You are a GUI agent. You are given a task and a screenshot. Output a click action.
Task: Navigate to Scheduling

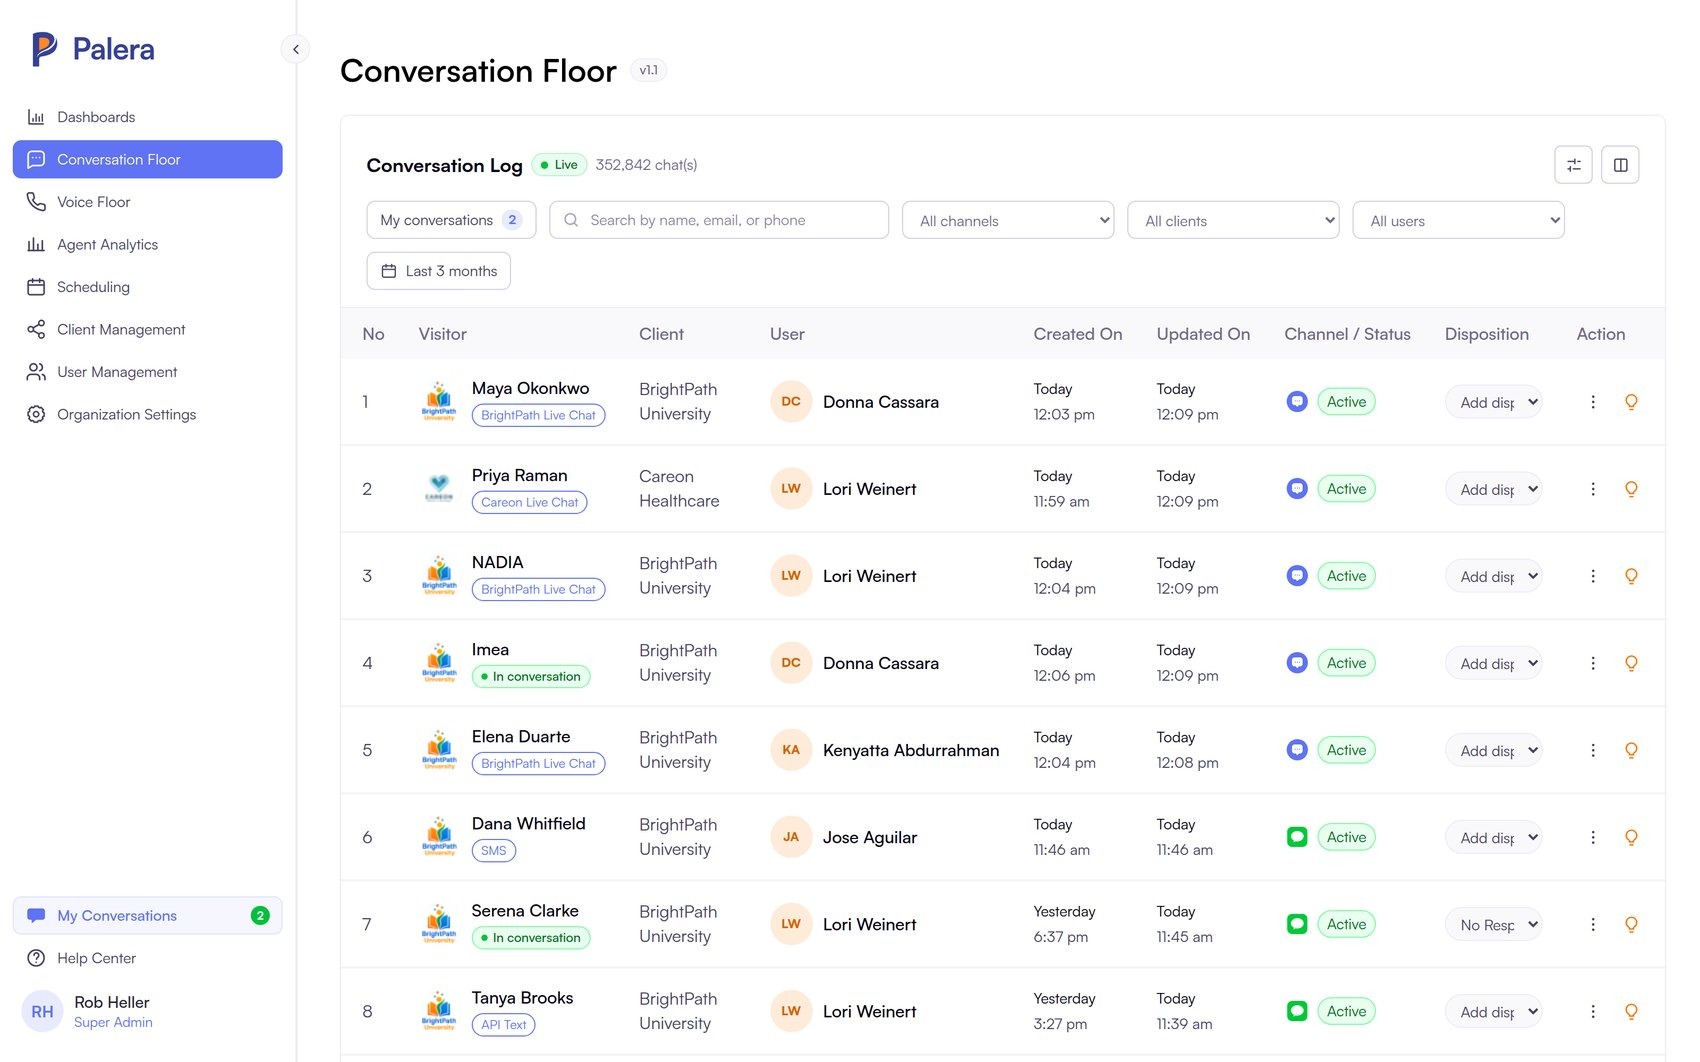tap(147, 287)
